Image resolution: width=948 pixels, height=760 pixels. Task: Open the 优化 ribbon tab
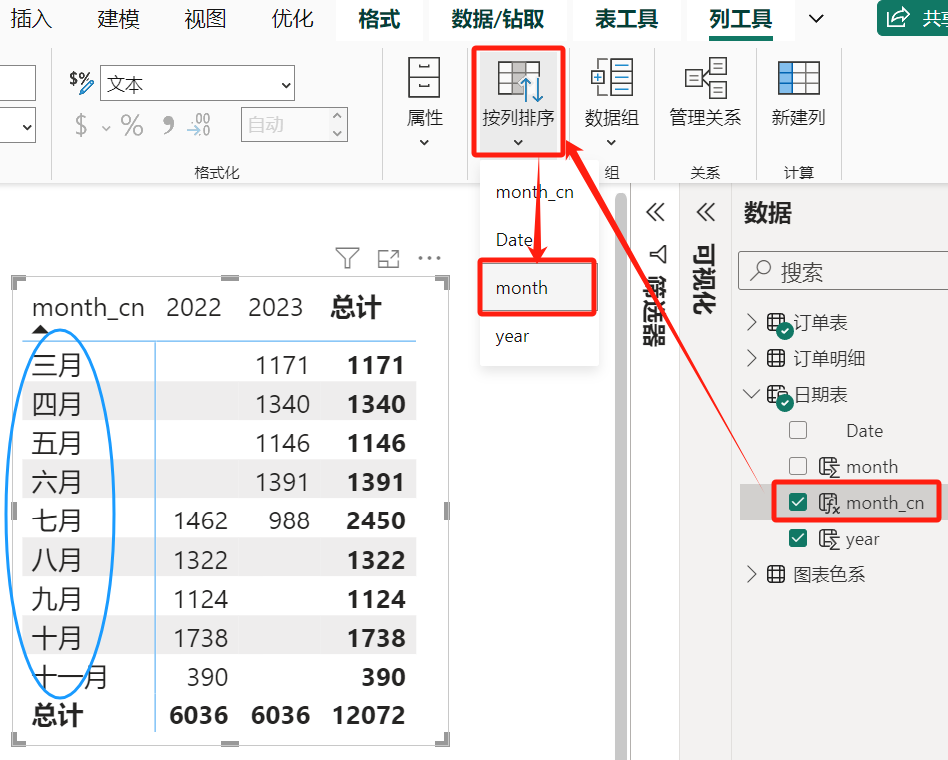293,19
